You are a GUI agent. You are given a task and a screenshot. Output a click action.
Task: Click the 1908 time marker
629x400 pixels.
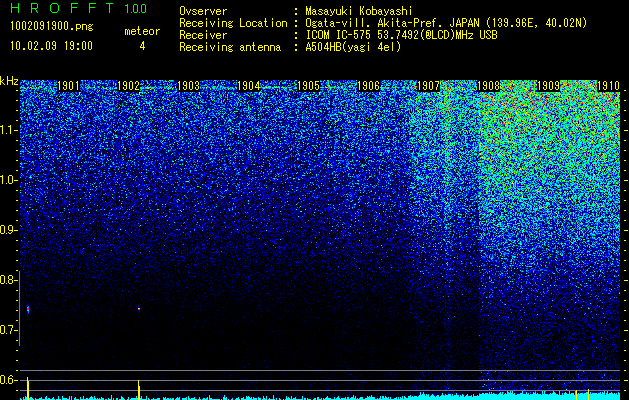pyautogui.click(x=488, y=86)
